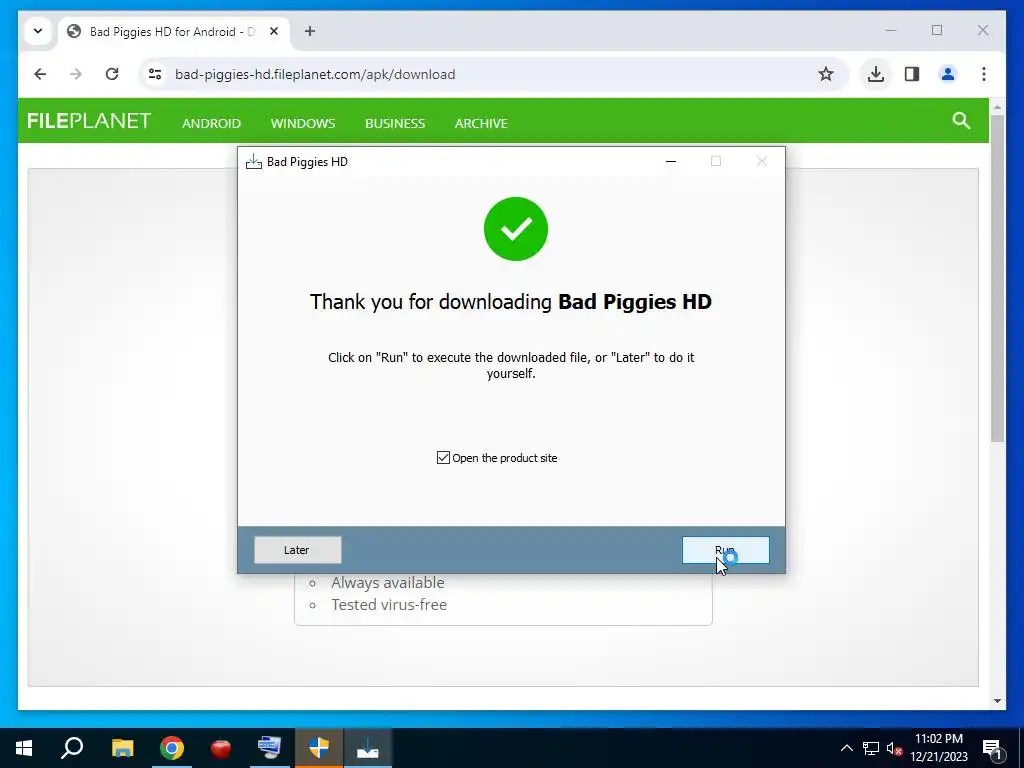
Task: Open the Chrome profile avatar
Action: point(948,74)
